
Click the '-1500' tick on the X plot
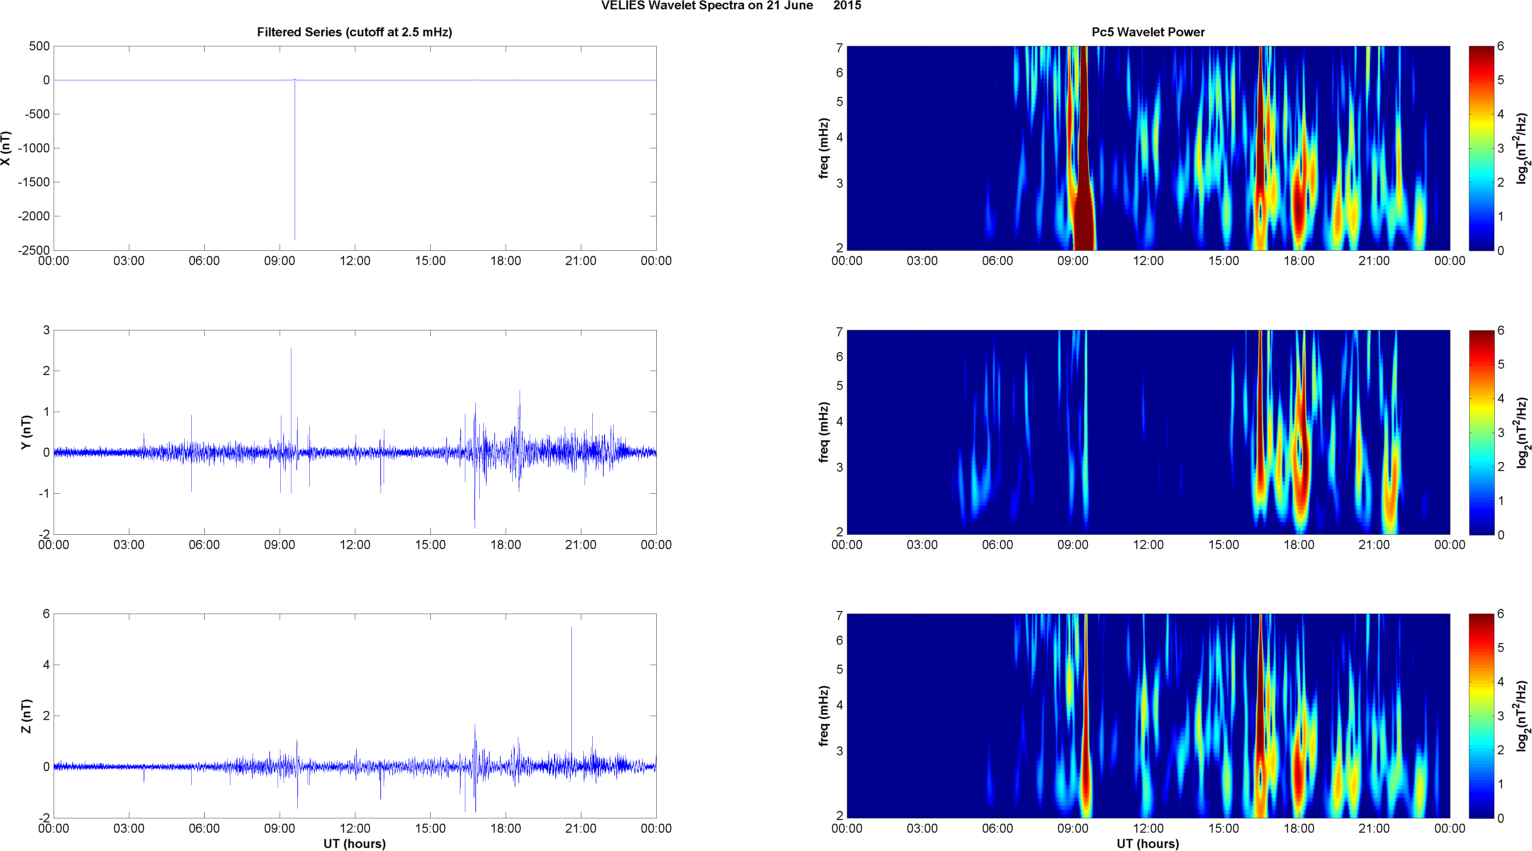tap(32, 182)
